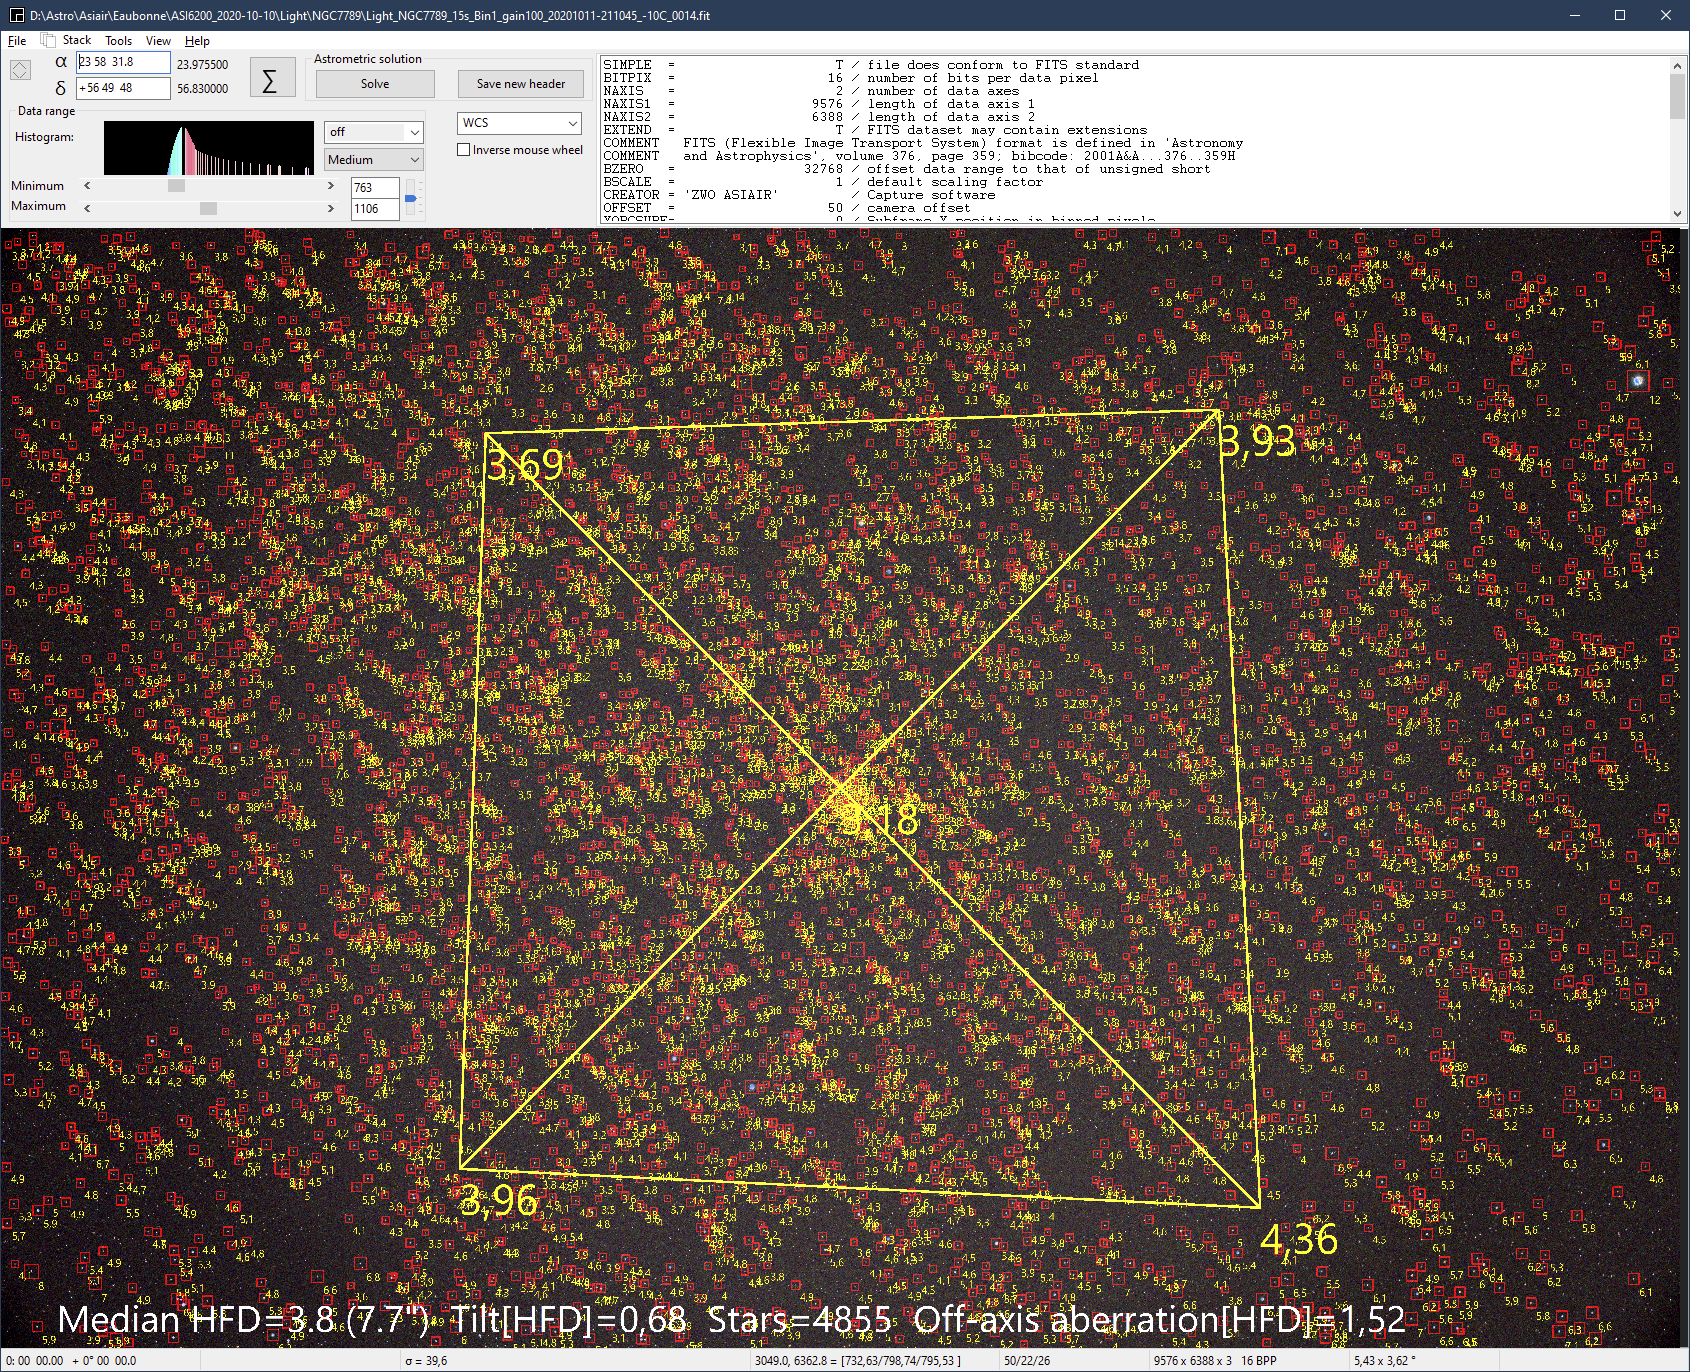Click the status bar image size '9576 x 6388 x 3'
1690x1372 pixels.
[x=1192, y=1361]
